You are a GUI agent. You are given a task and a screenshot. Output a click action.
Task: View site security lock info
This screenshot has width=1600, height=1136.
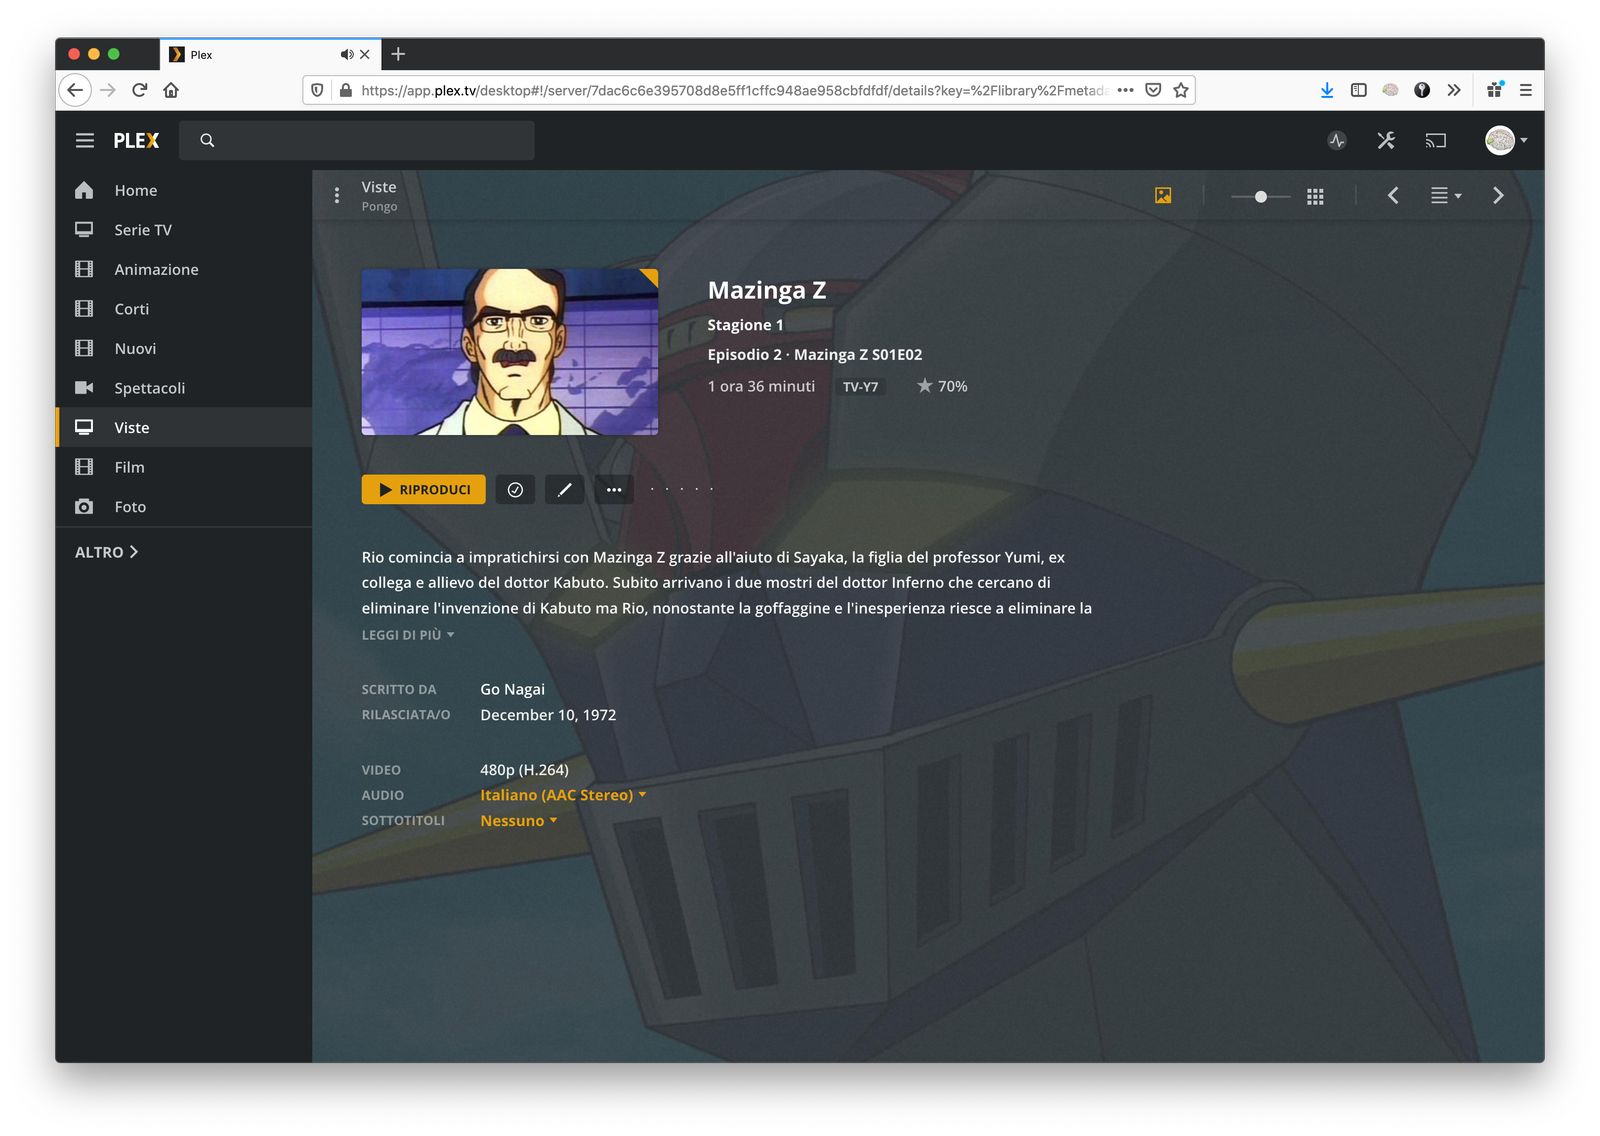346,90
